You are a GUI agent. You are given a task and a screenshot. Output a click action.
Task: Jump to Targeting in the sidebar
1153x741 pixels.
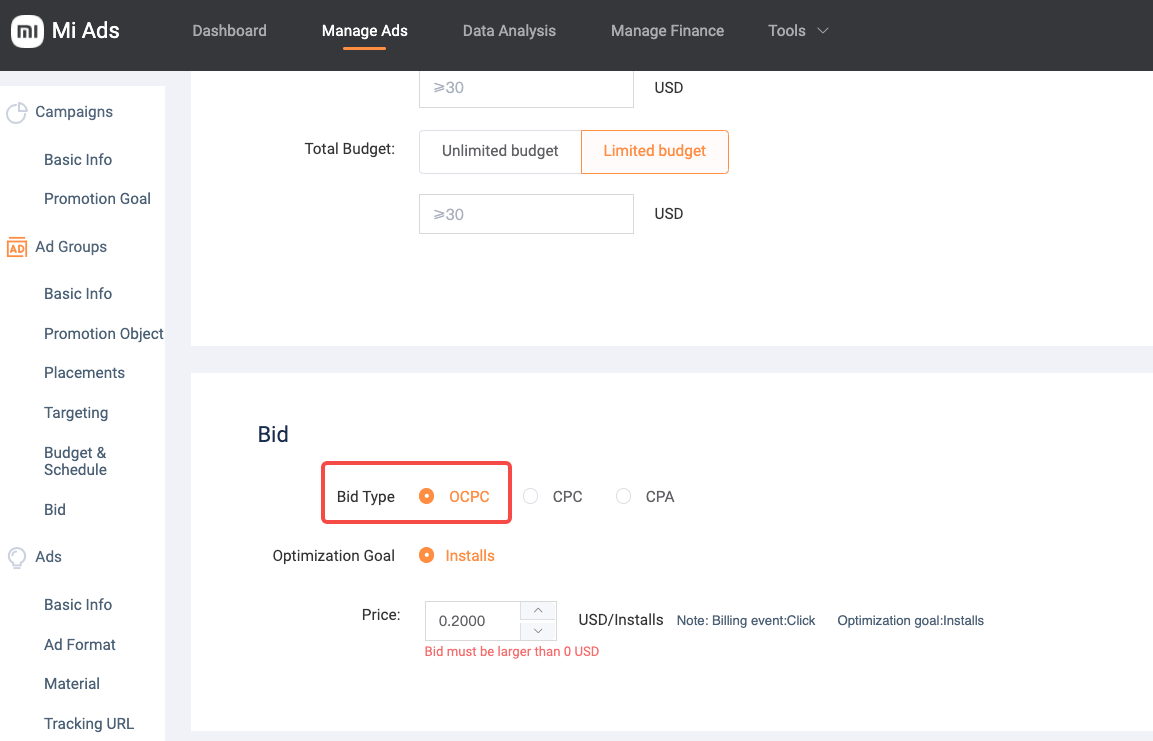76,413
